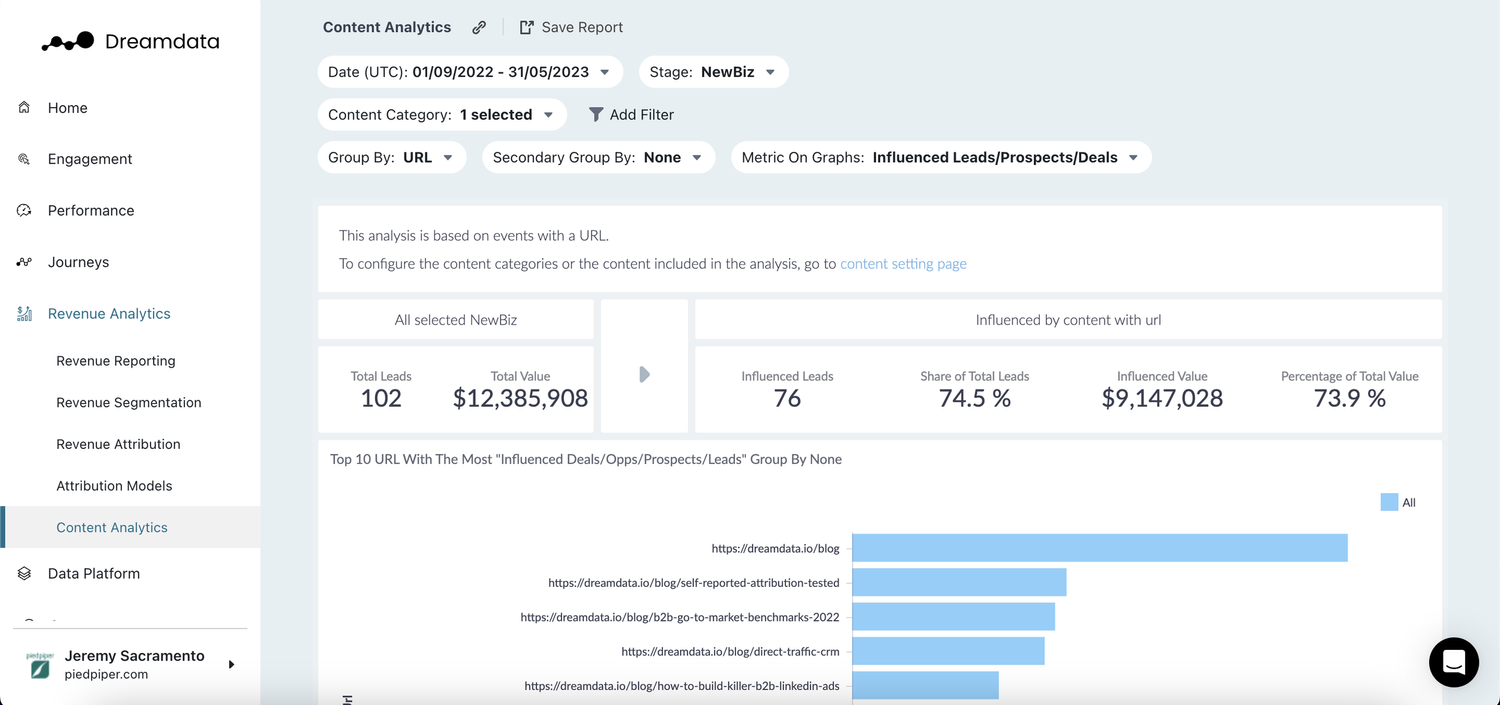Click the Content Analytics page title
This screenshot has width=1500, height=705.
pos(387,28)
